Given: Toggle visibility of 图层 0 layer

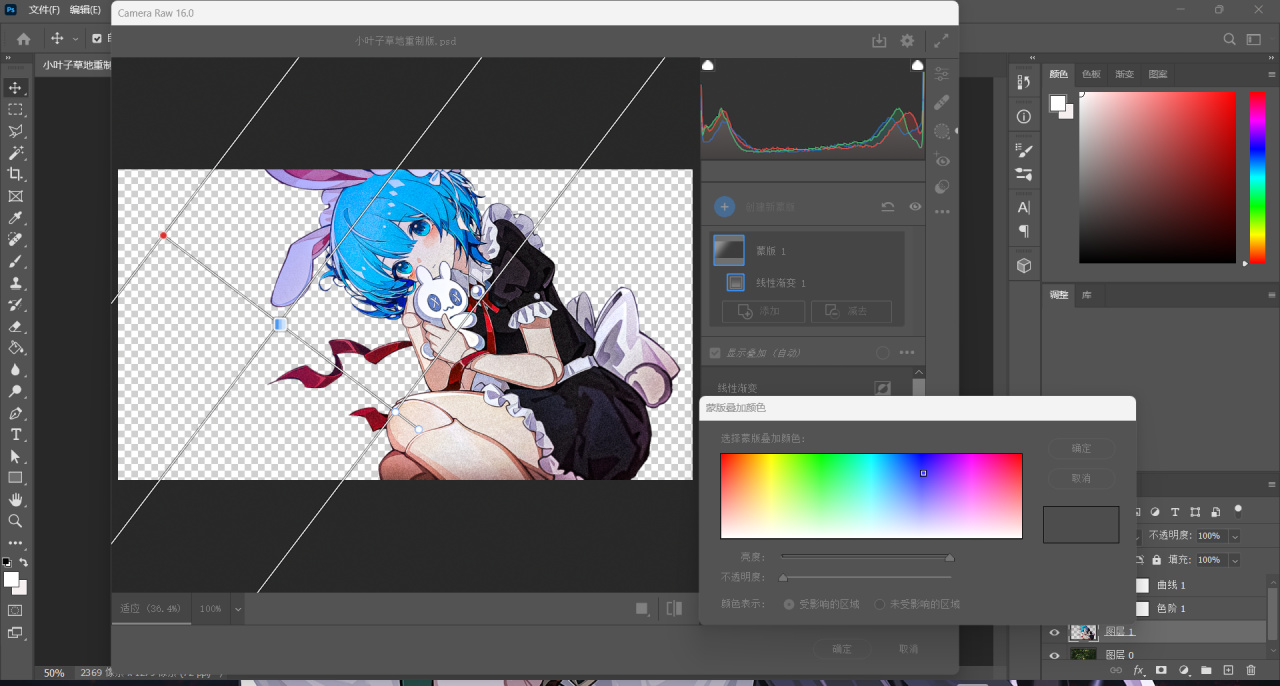Looking at the screenshot, I should click(1054, 655).
